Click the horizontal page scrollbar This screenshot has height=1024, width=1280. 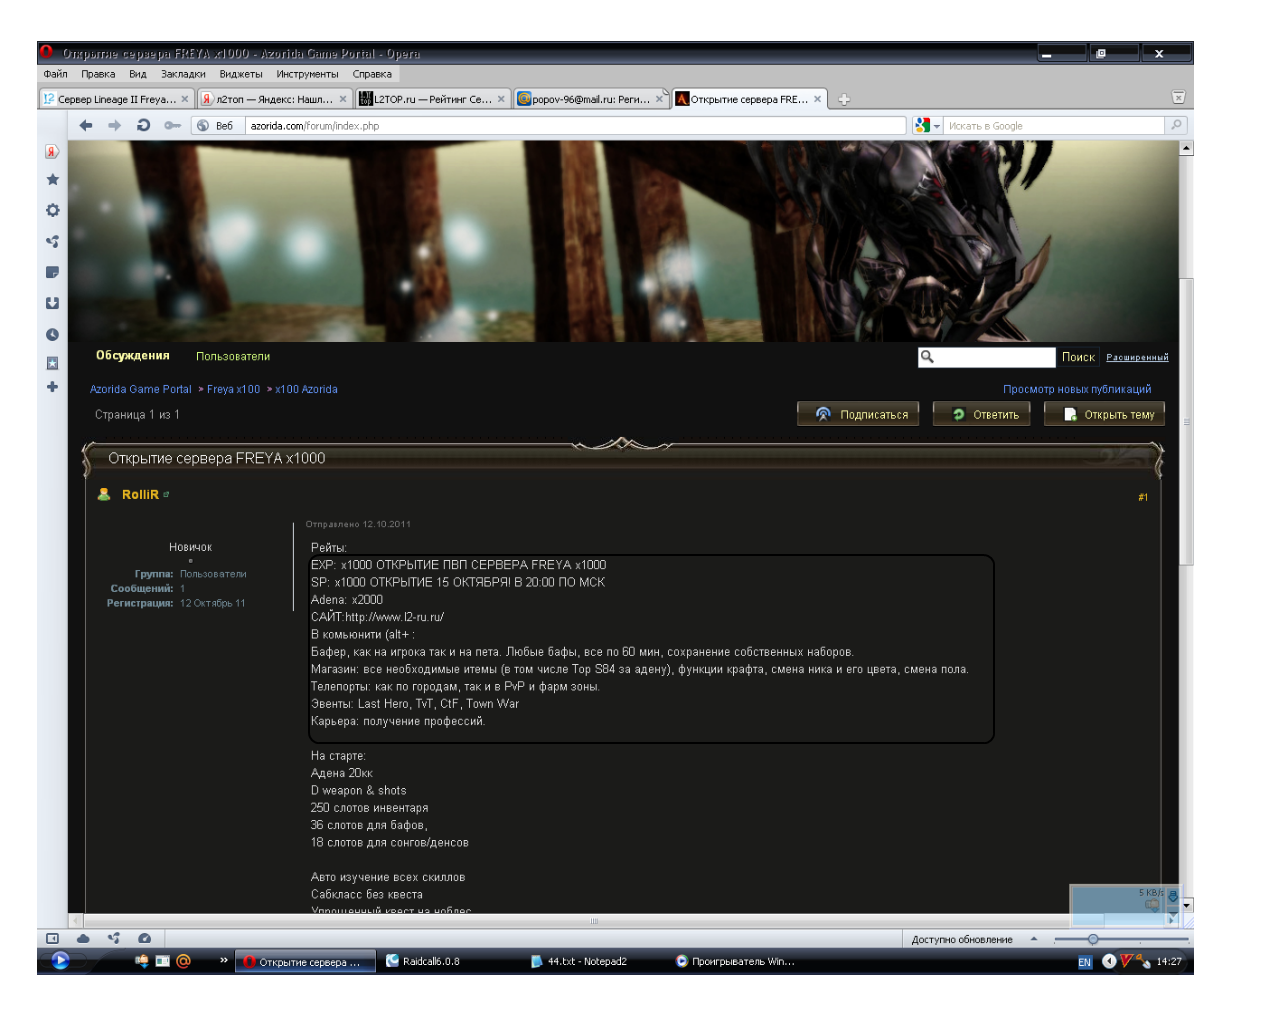click(x=593, y=921)
